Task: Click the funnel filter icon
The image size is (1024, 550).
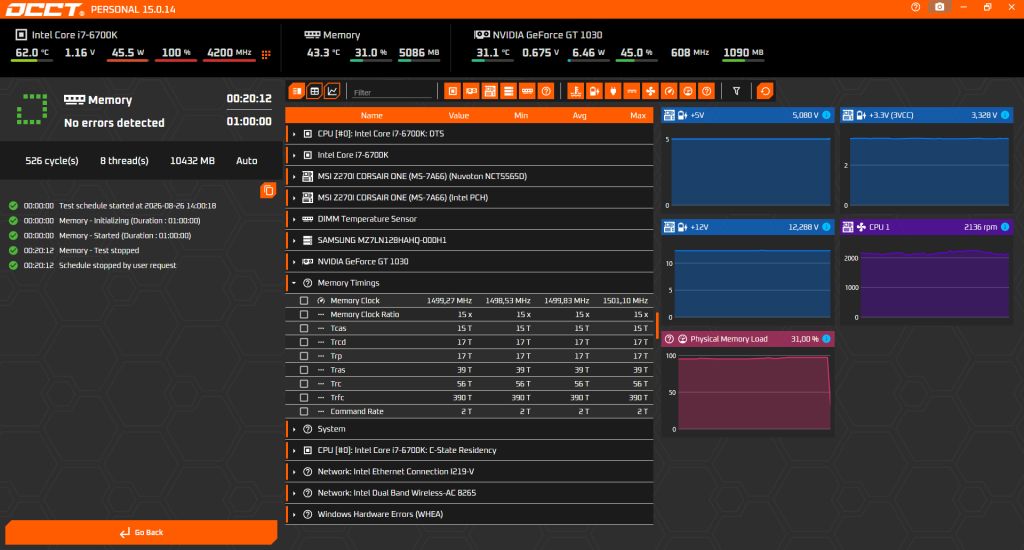Action: click(736, 91)
